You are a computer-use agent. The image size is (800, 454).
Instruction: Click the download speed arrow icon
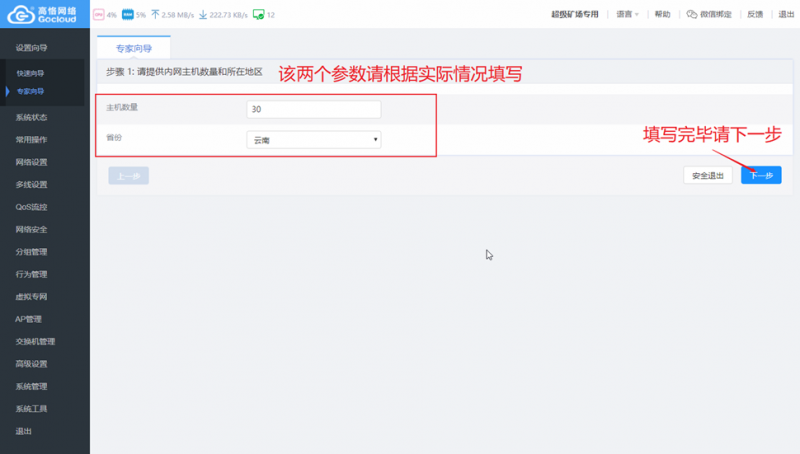203,15
